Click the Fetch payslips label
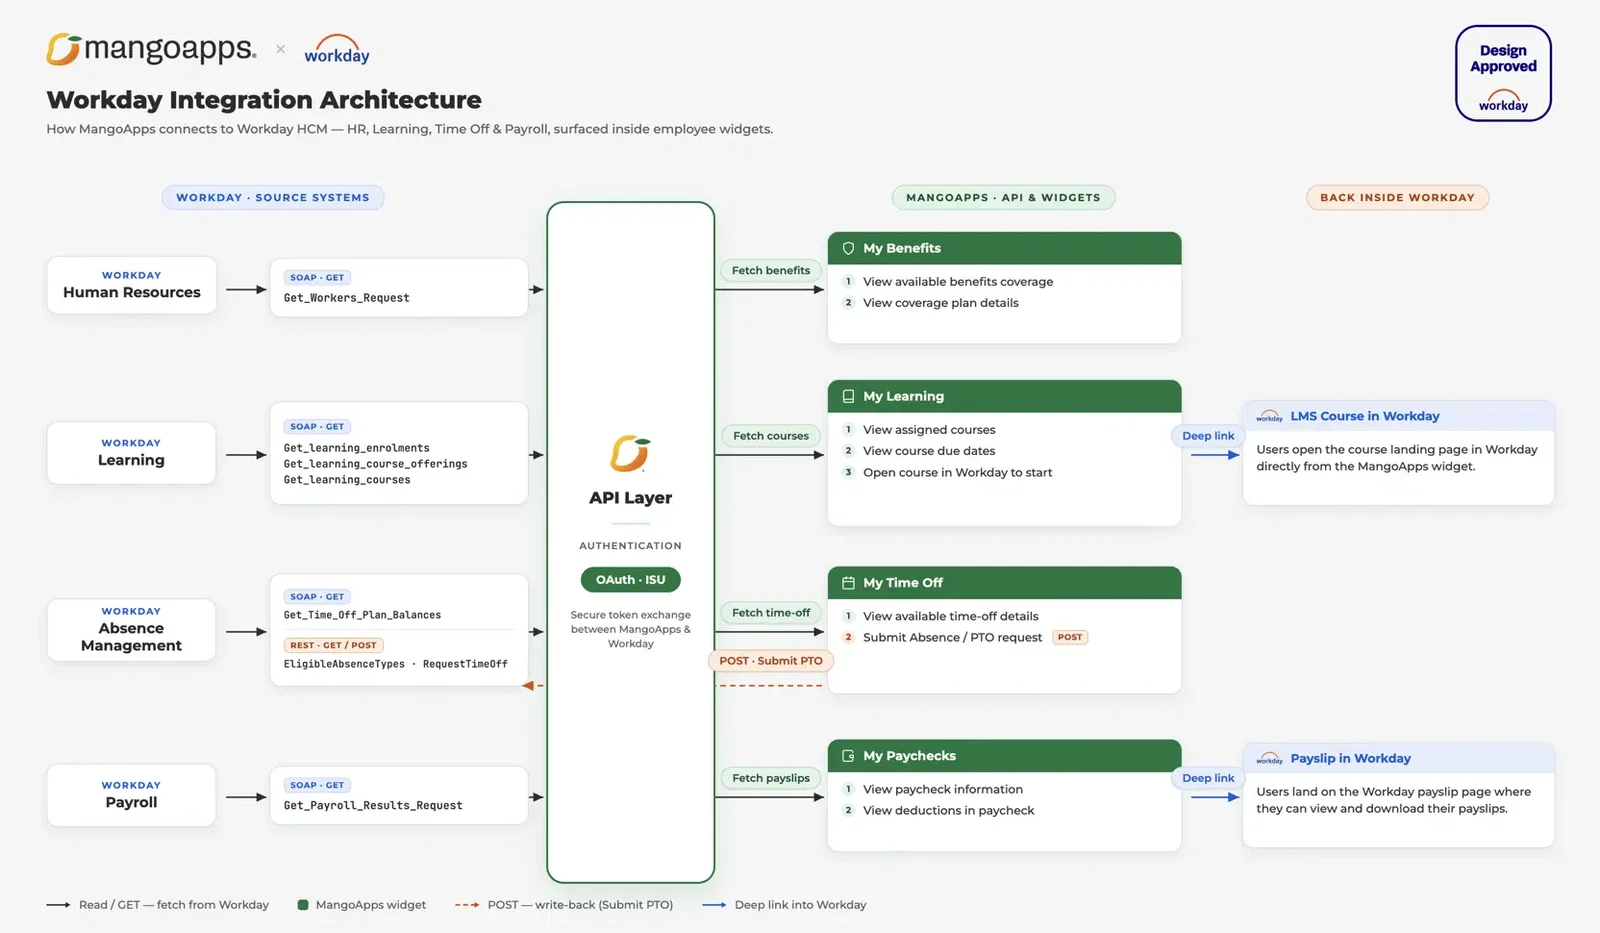 pyautogui.click(x=770, y=778)
